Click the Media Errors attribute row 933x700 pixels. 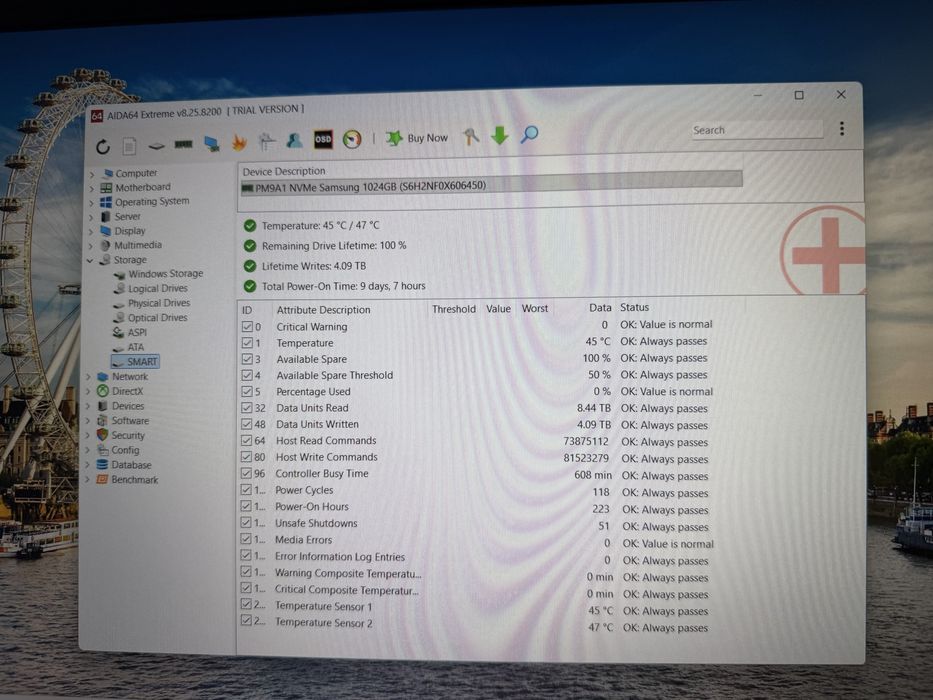(x=477, y=542)
